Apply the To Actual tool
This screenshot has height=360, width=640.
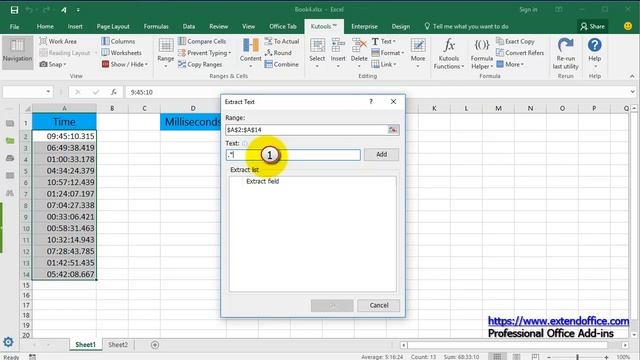click(x=282, y=41)
